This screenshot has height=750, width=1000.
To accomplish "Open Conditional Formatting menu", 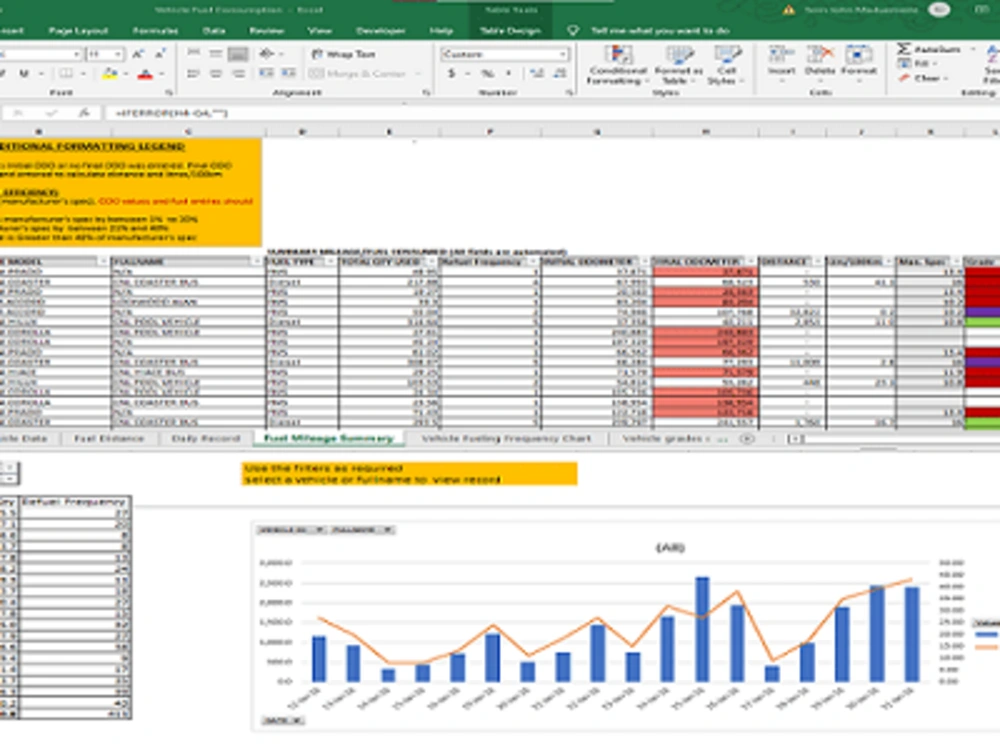I will (x=617, y=65).
